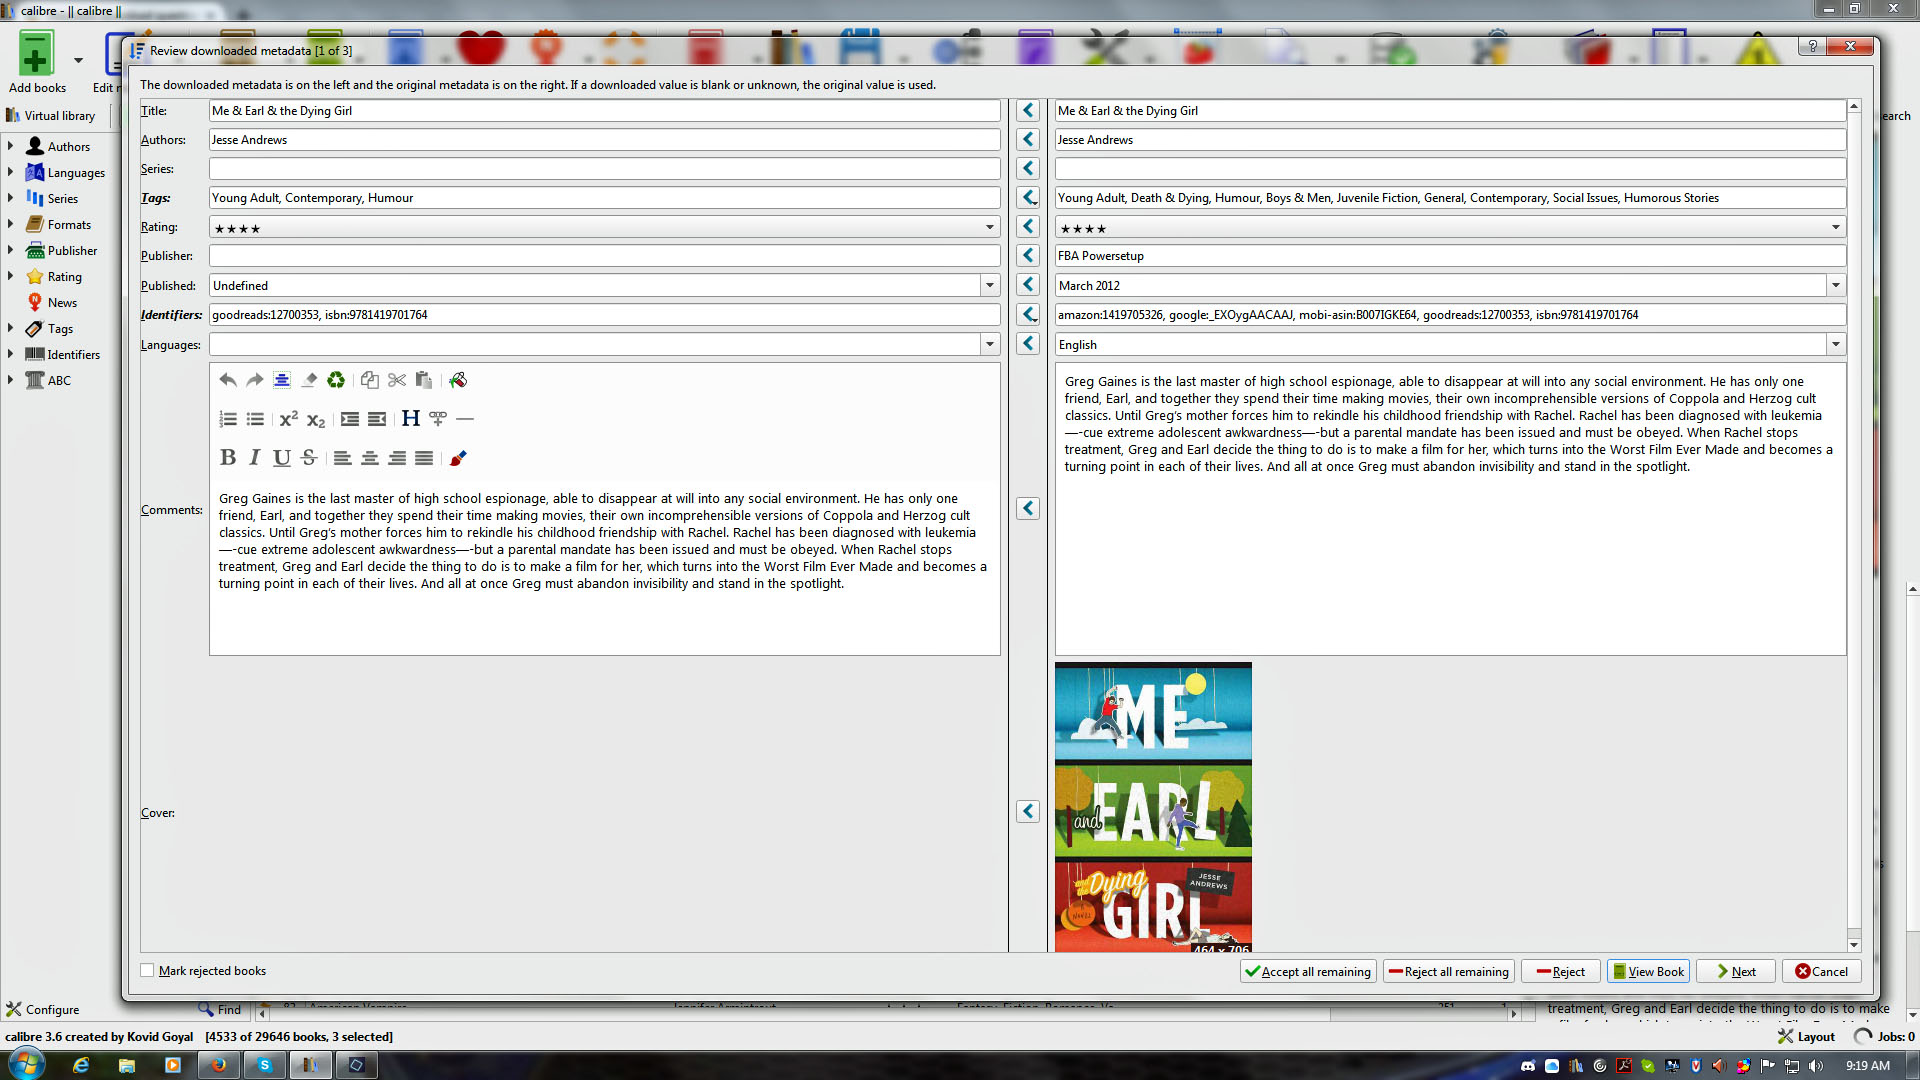Image resolution: width=1920 pixels, height=1080 pixels.
Task: Click the book cover thumbnail
Action: coord(1153,807)
